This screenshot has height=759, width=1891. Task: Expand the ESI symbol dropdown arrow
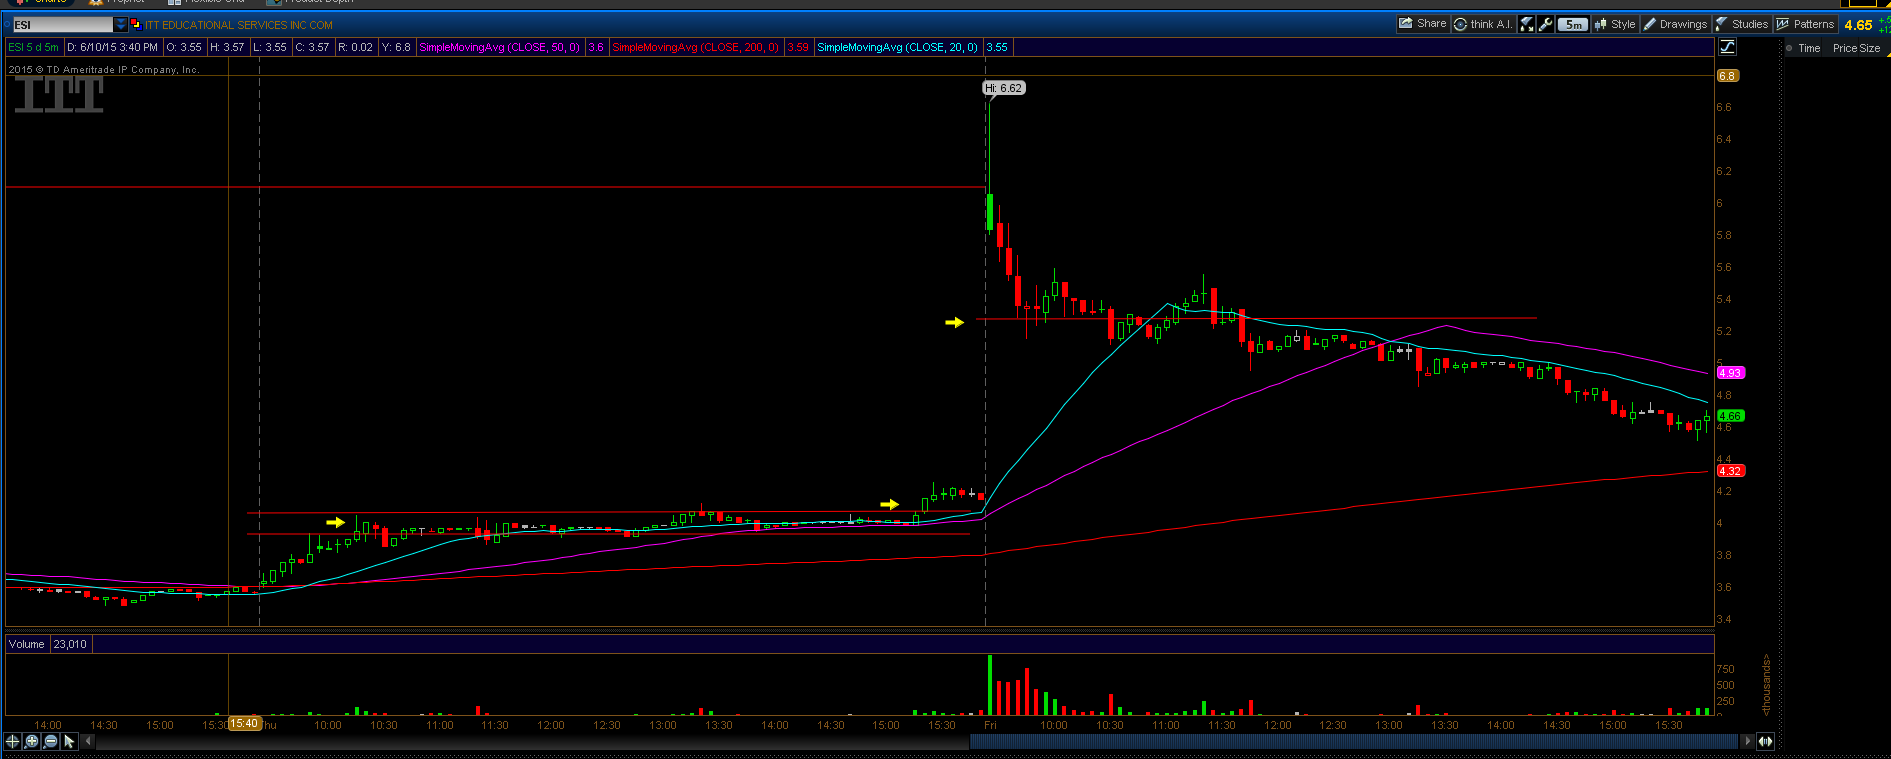point(121,24)
